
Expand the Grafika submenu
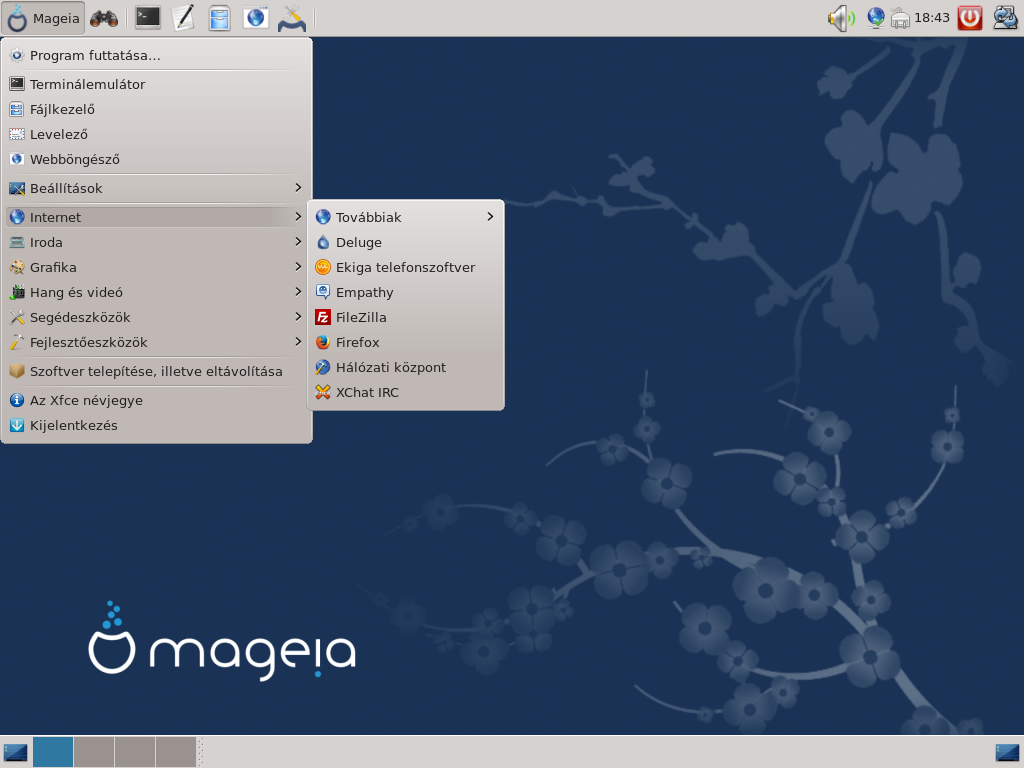156,267
